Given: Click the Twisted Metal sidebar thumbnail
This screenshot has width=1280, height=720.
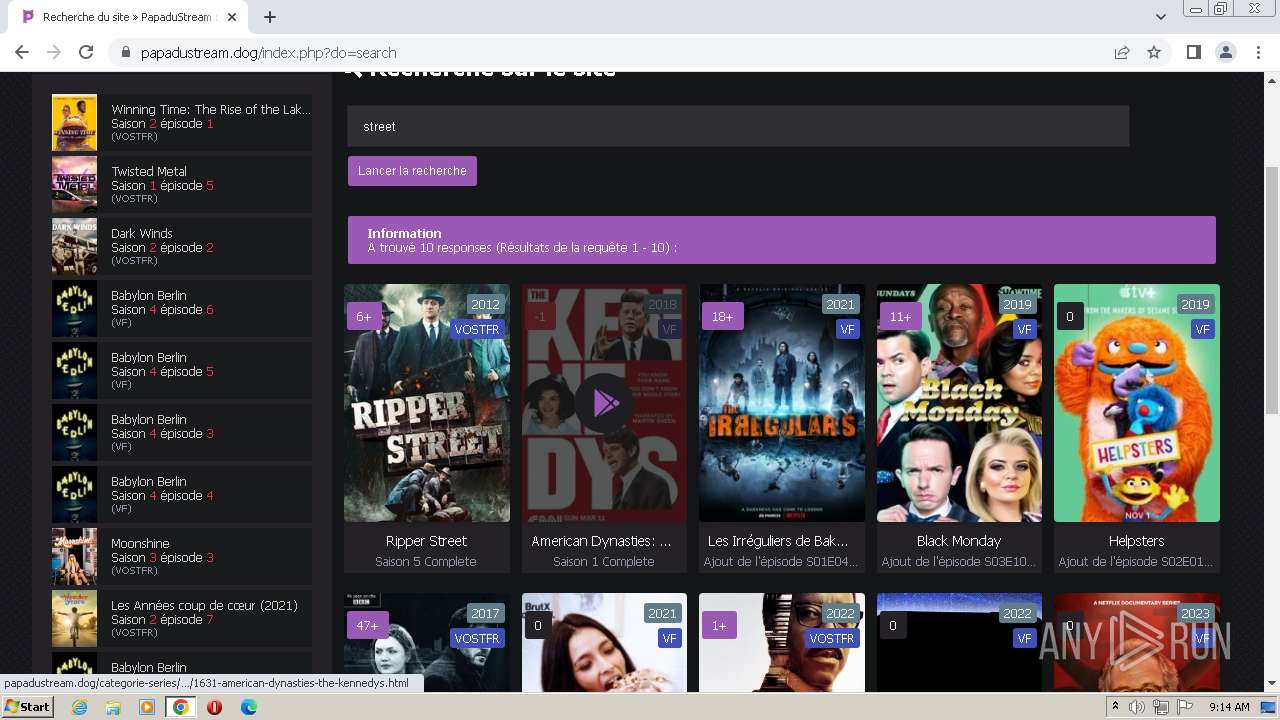Looking at the screenshot, I should click(x=74, y=184).
